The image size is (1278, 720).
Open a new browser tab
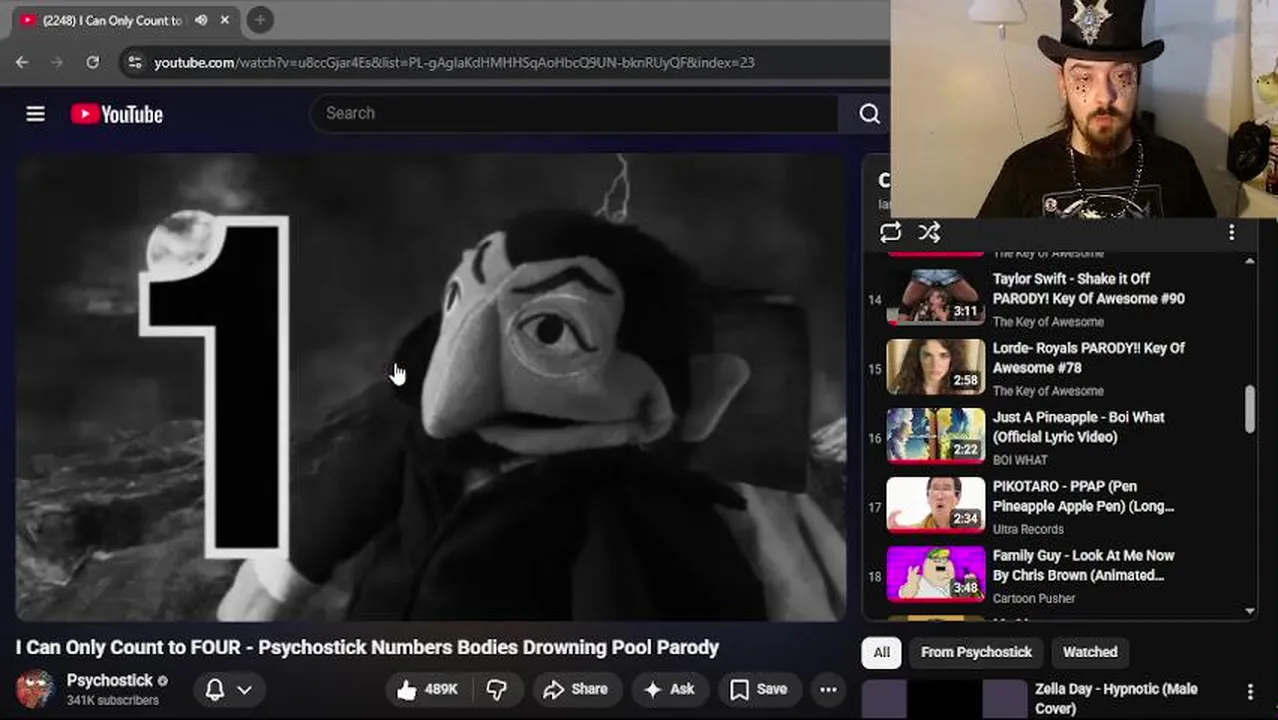click(259, 20)
